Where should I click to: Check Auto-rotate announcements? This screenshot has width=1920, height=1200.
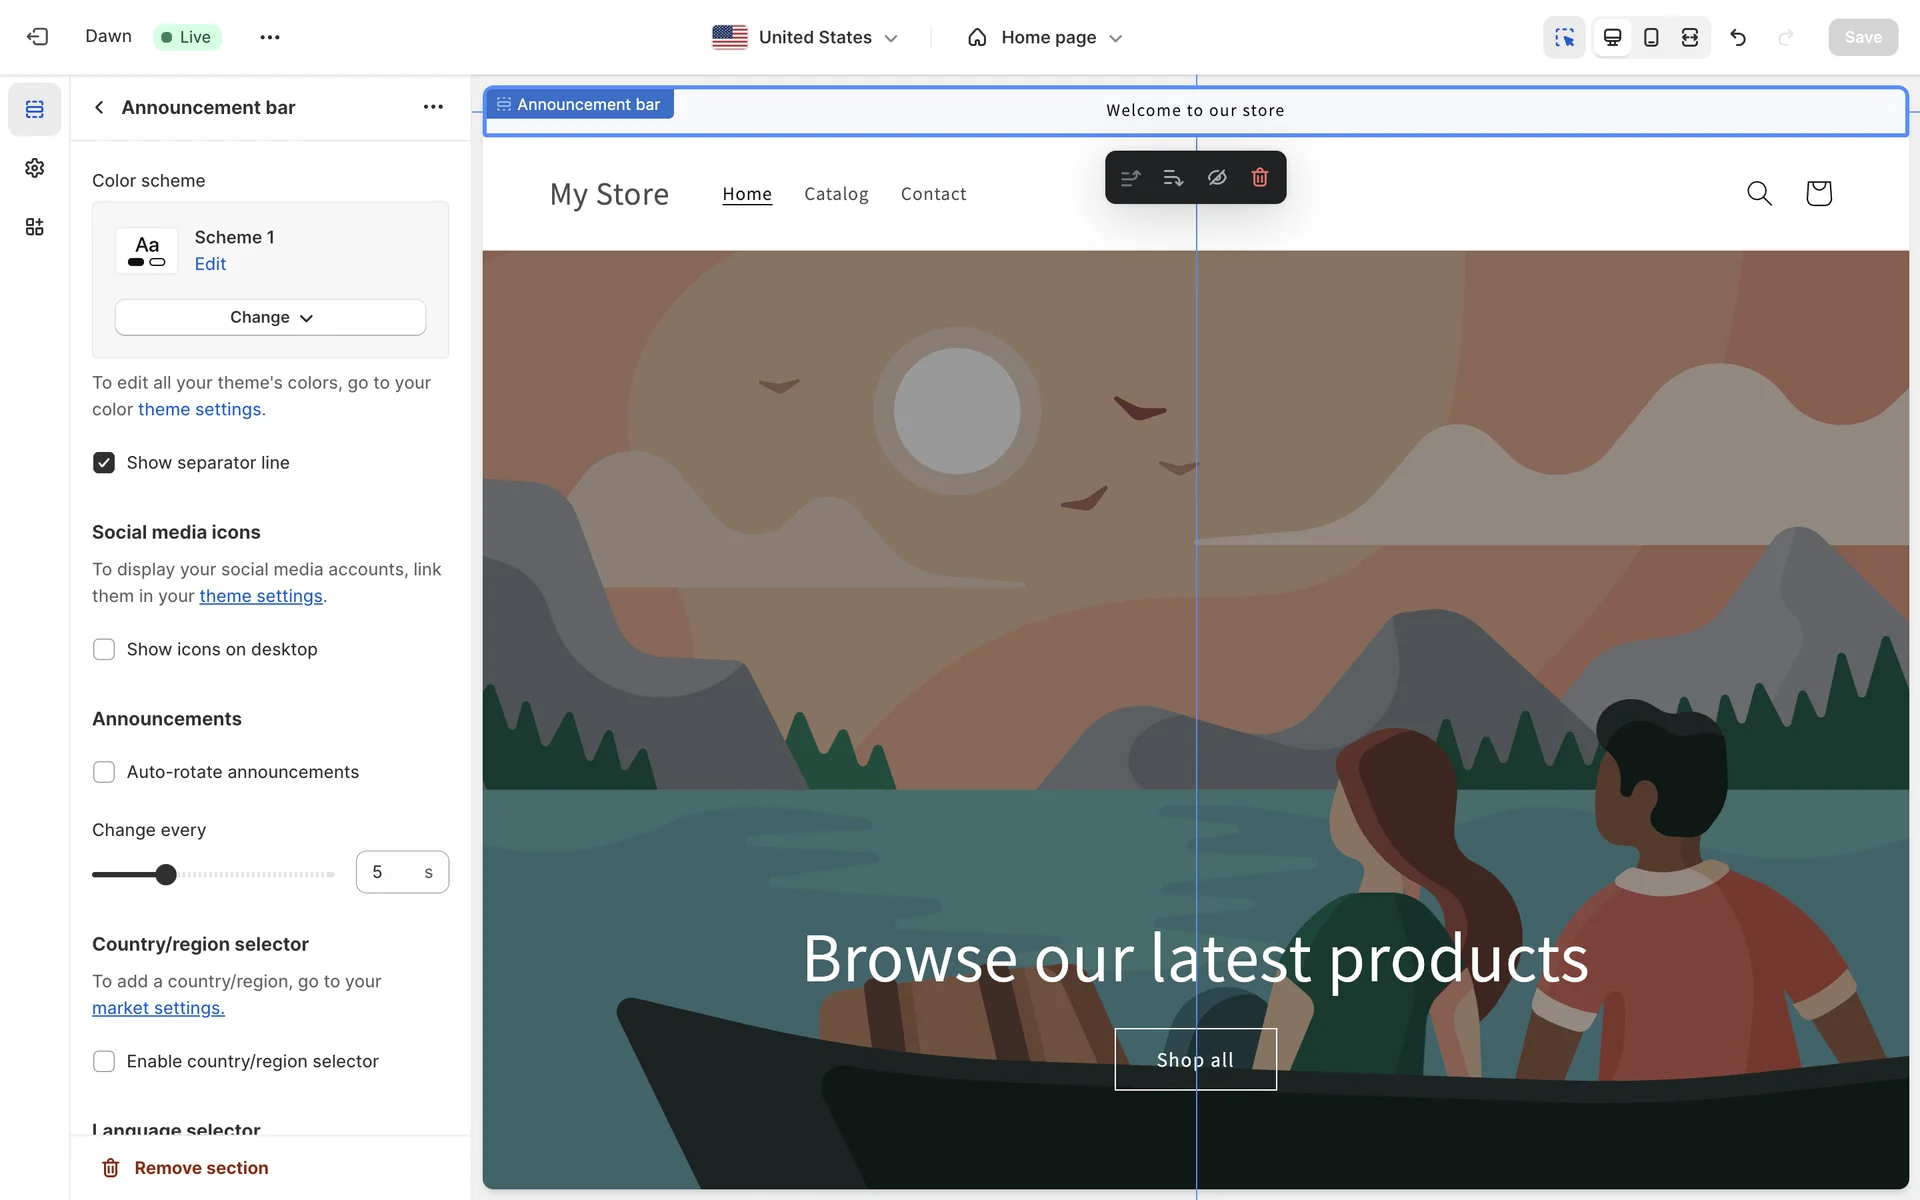coord(104,772)
